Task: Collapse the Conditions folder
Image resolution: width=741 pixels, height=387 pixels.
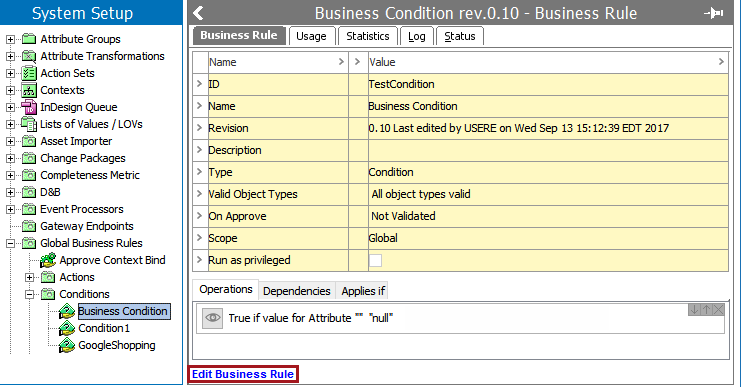Action: tap(29, 294)
